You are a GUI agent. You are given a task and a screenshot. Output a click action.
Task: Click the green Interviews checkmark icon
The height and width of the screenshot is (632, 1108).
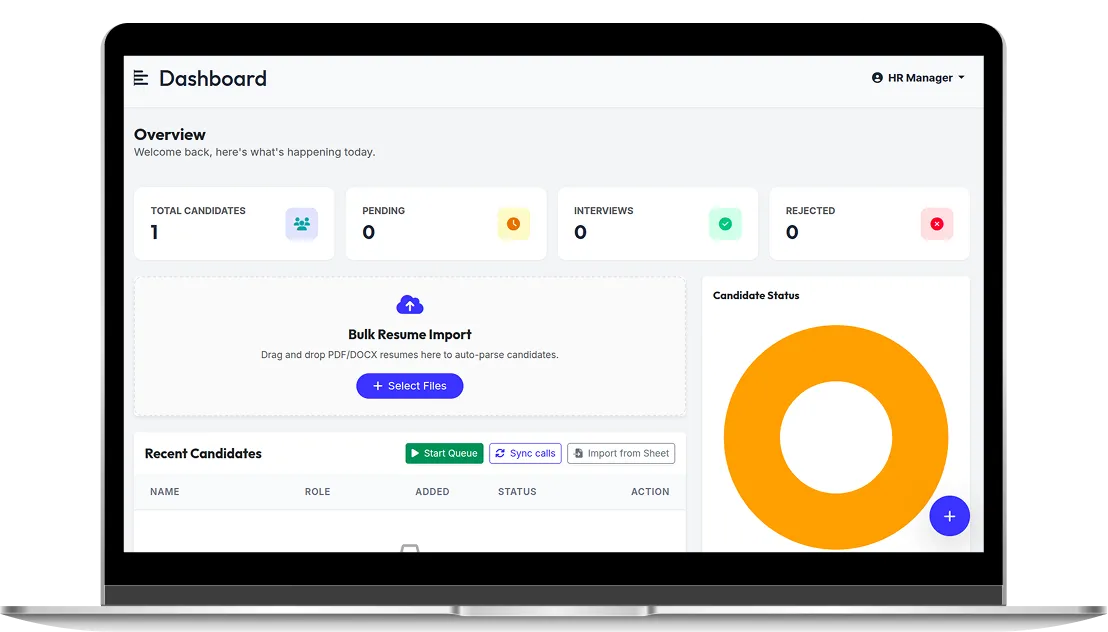725,224
